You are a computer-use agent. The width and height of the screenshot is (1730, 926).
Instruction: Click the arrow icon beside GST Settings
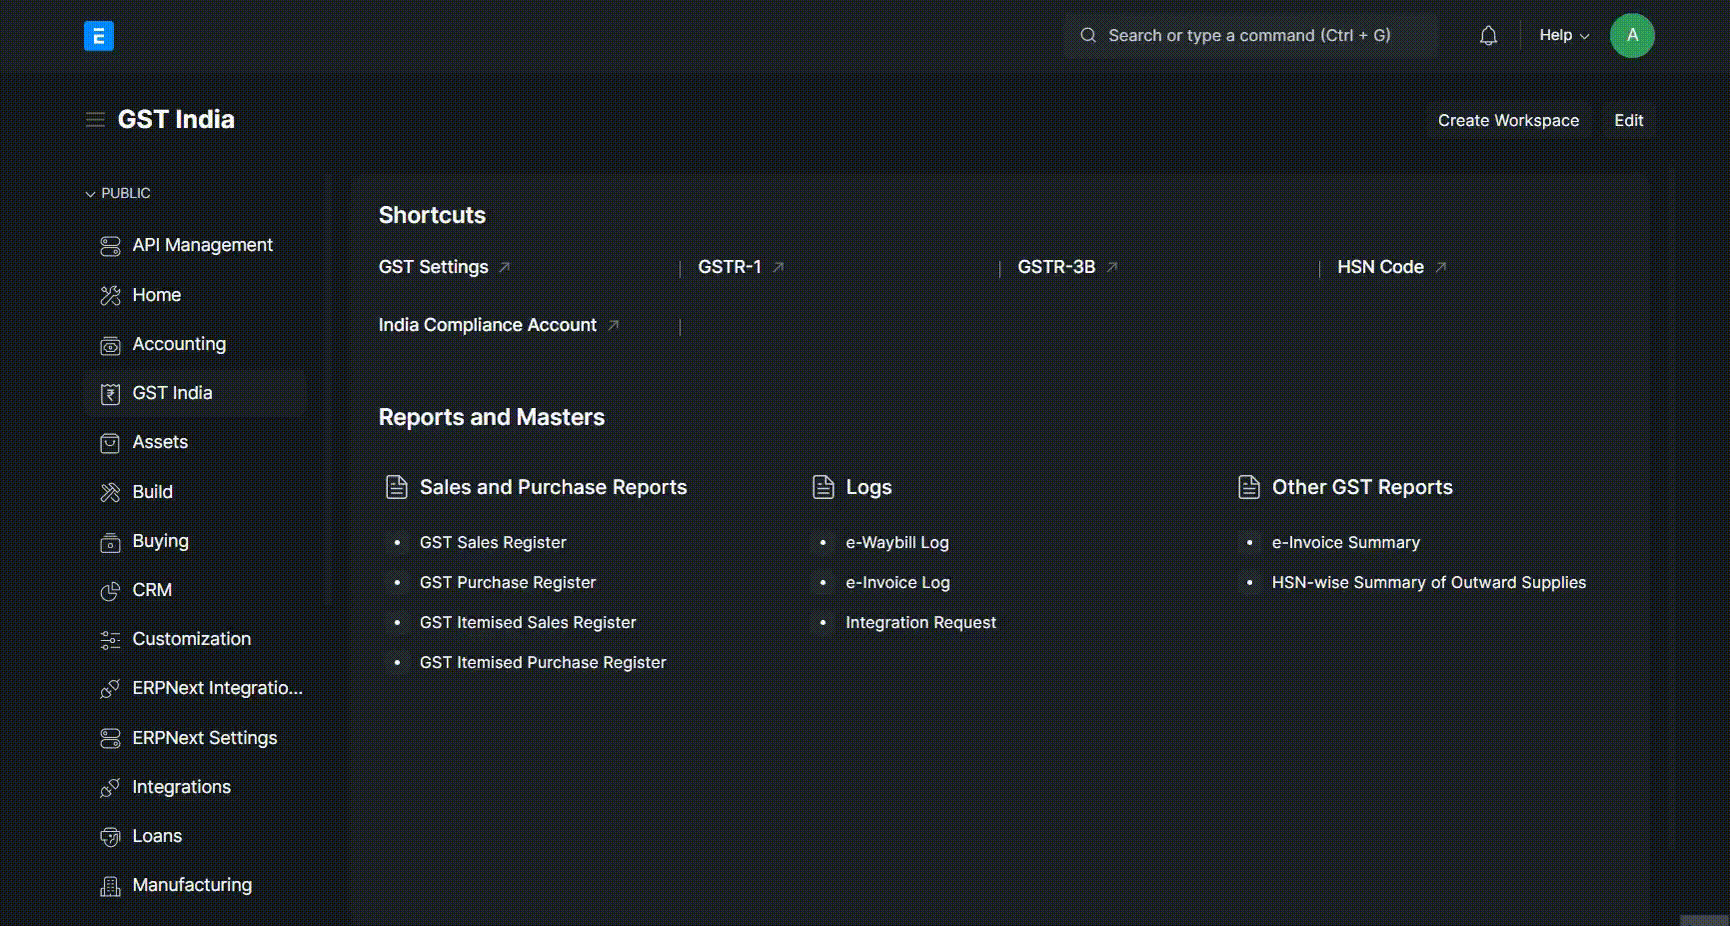[505, 267]
